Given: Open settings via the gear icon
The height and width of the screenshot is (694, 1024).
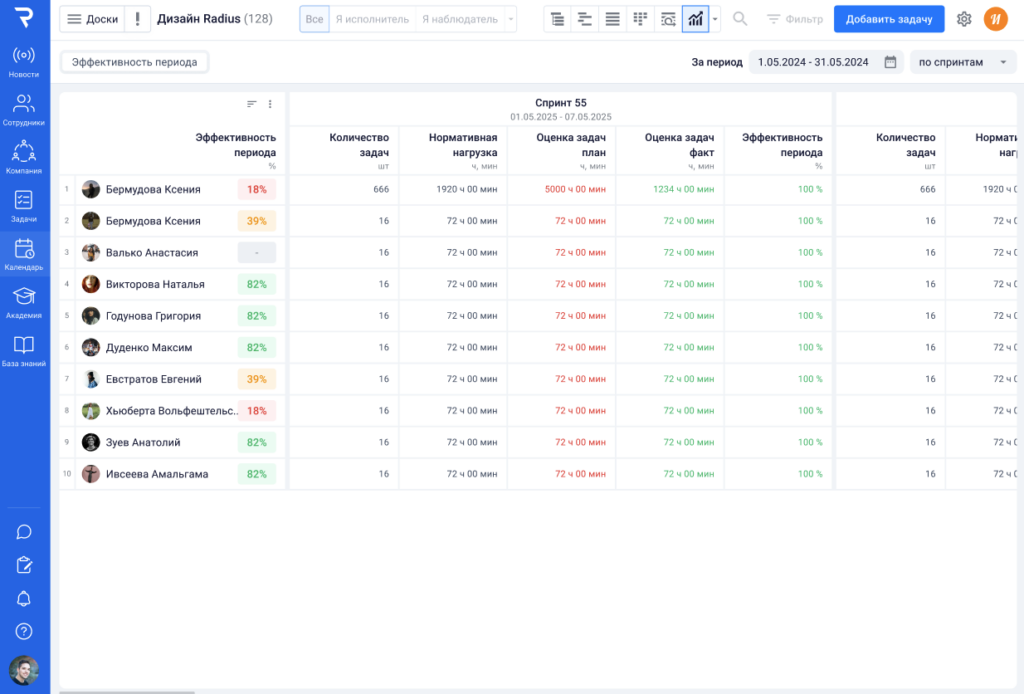Looking at the screenshot, I should pyautogui.click(x=964, y=19).
